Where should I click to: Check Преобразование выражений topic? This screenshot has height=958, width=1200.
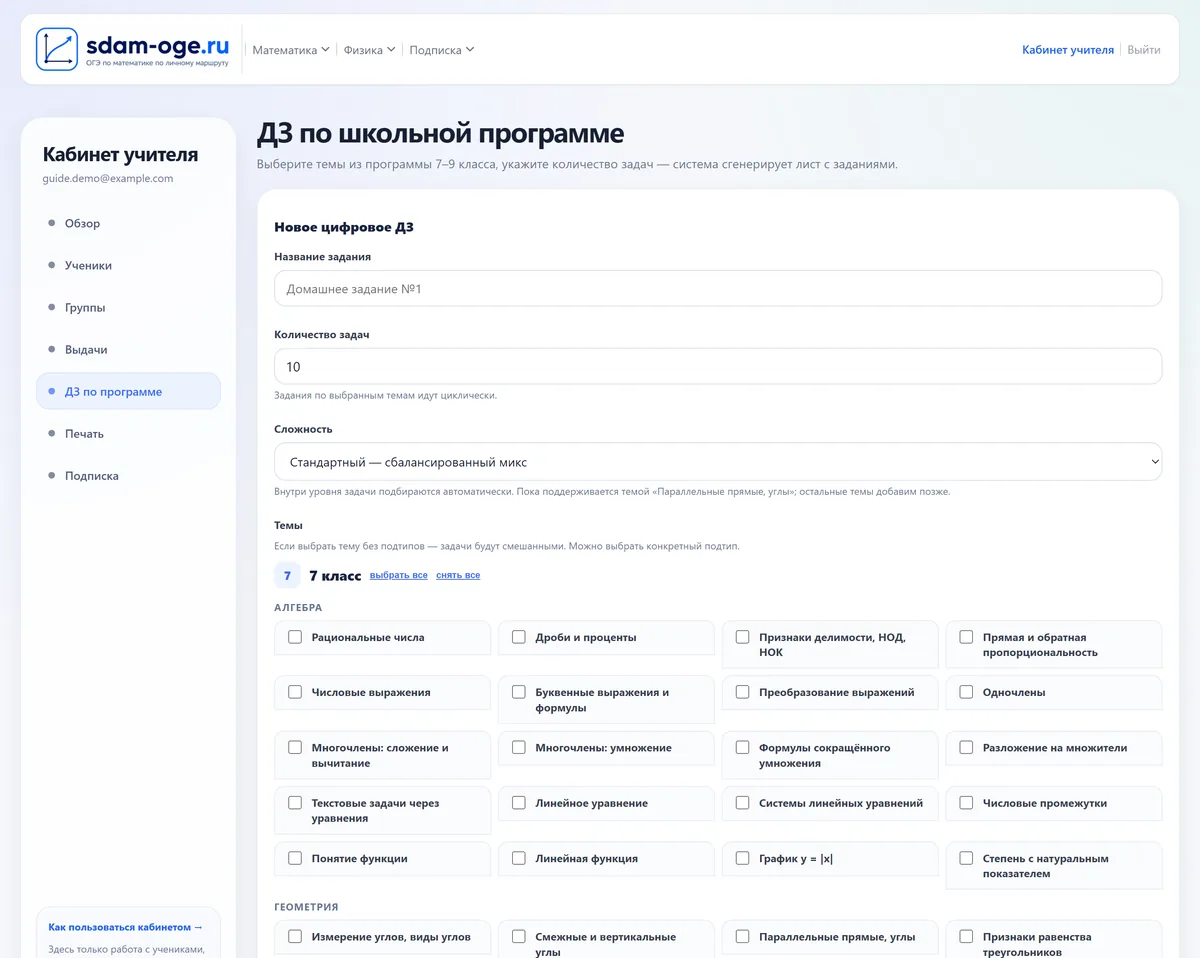pos(743,692)
